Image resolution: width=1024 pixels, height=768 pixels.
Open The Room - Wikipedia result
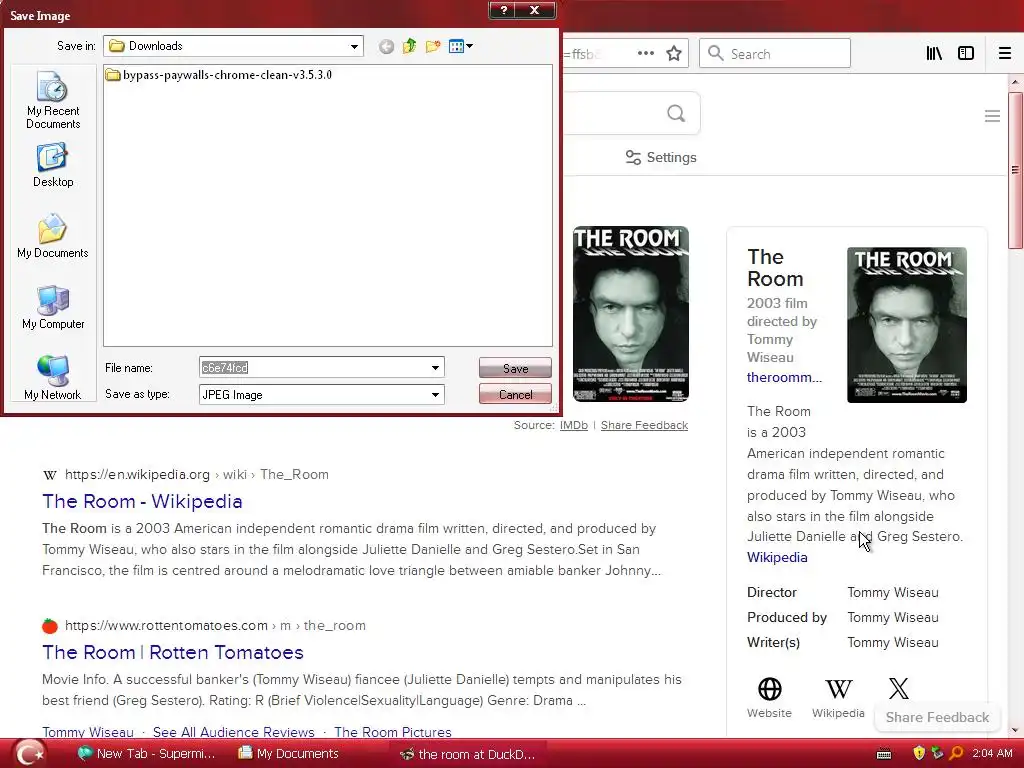tap(142, 502)
